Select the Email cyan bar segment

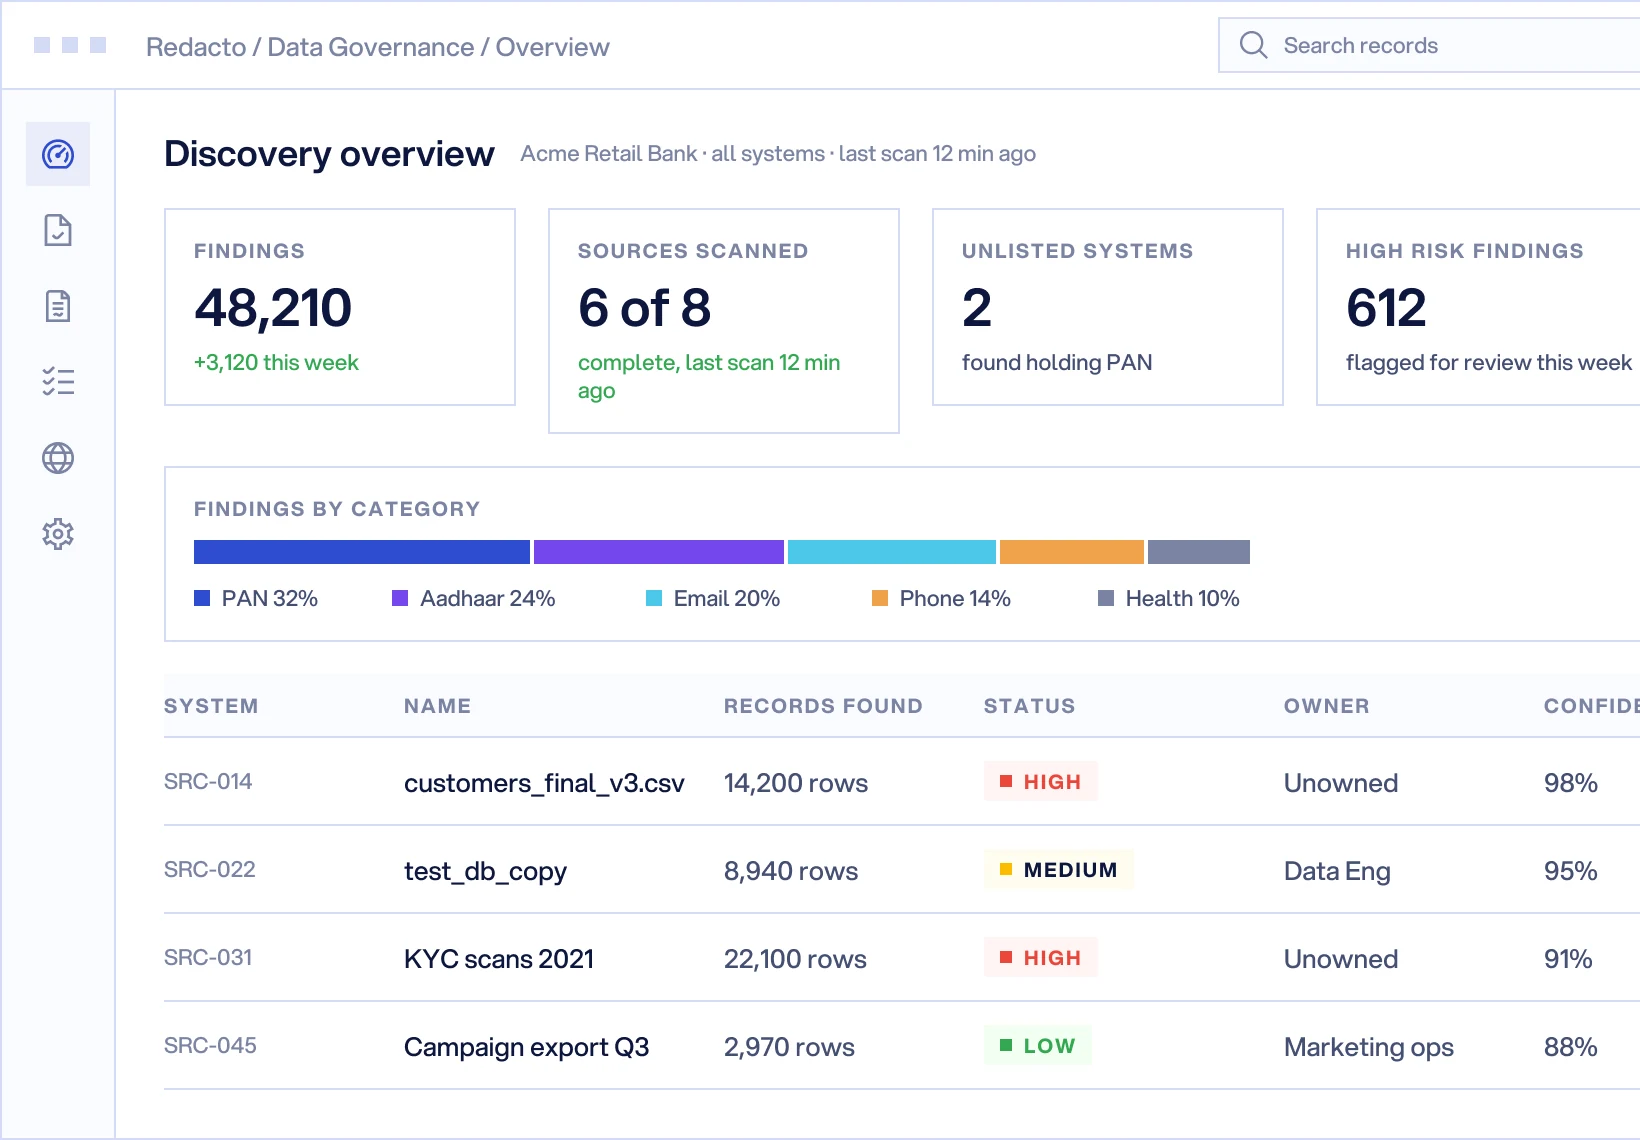[x=892, y=552]
